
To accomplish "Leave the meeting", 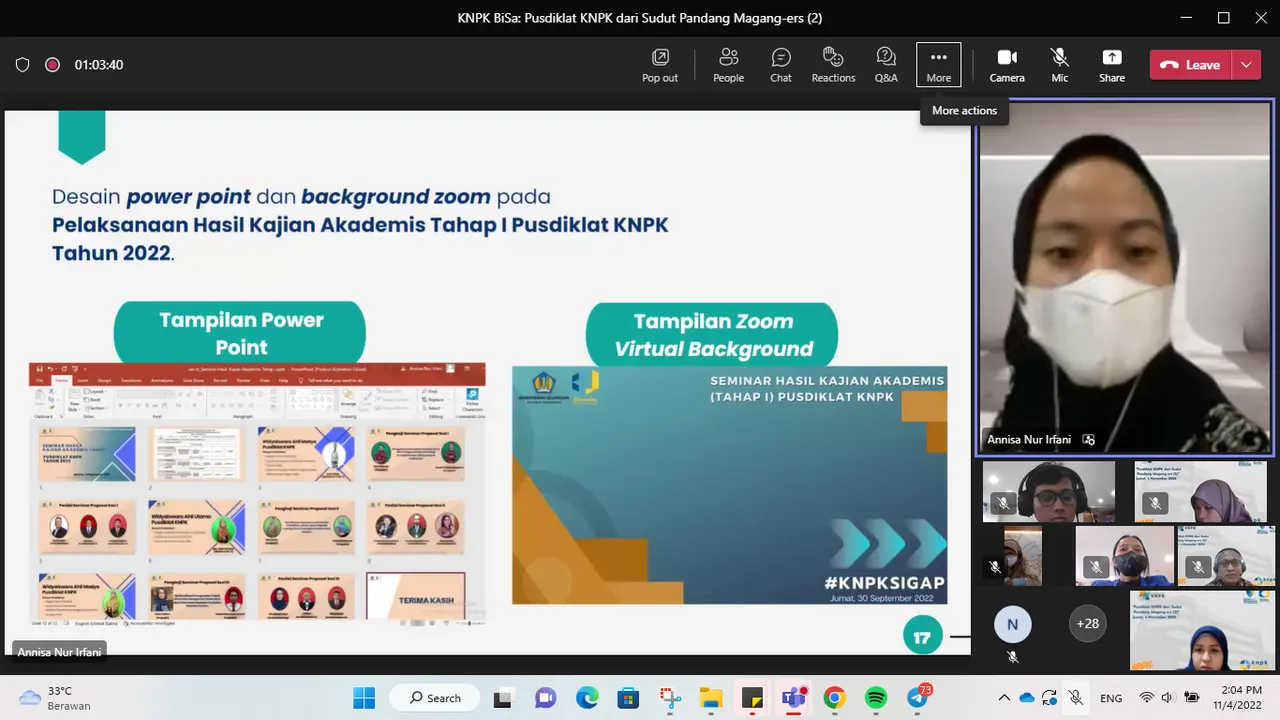I will pos(1190,65).
